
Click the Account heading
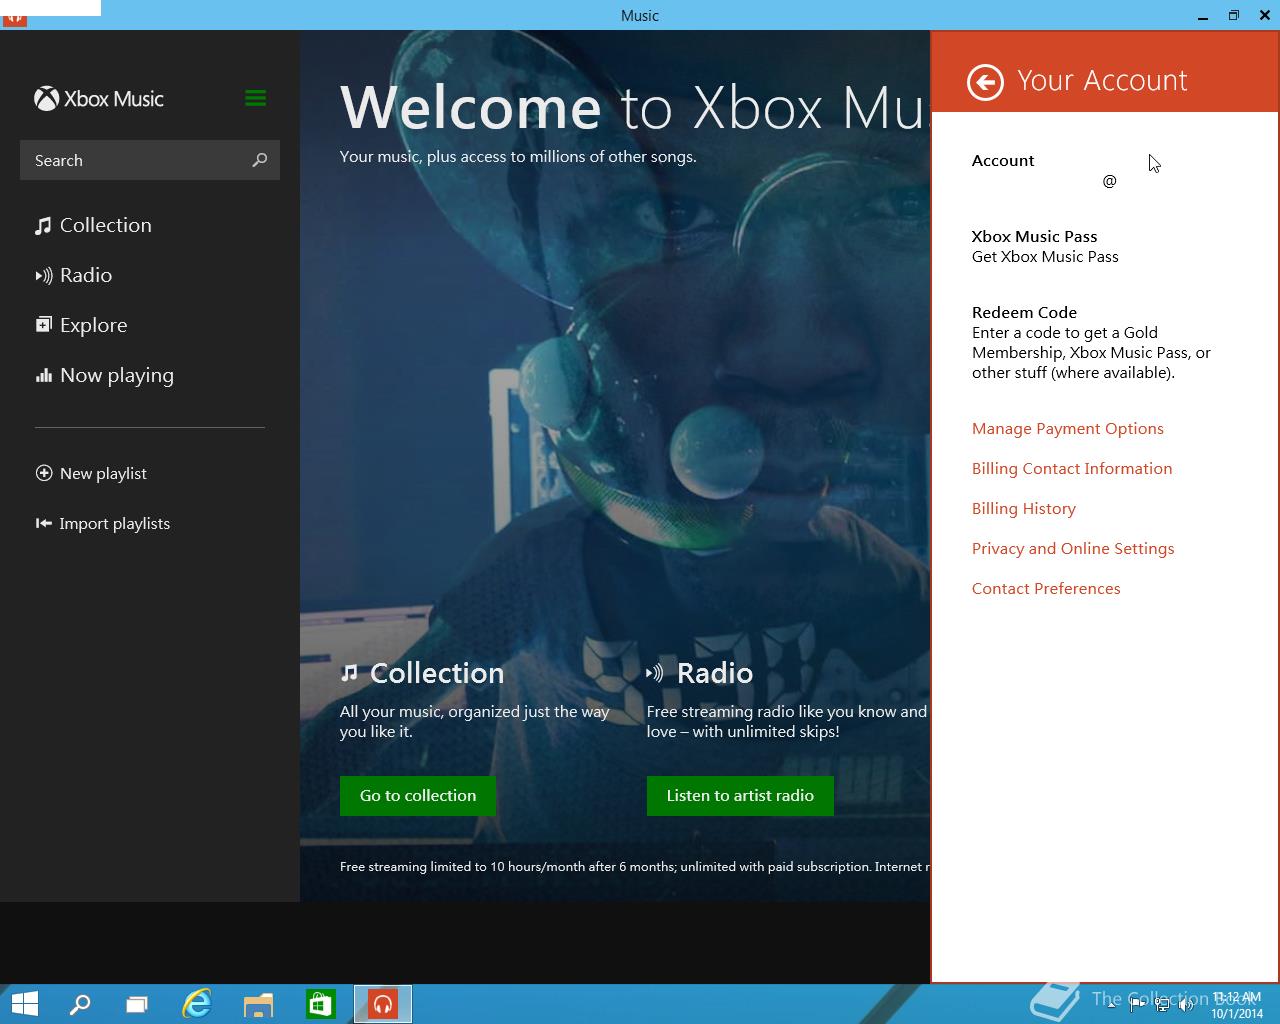click(1003, 161)
